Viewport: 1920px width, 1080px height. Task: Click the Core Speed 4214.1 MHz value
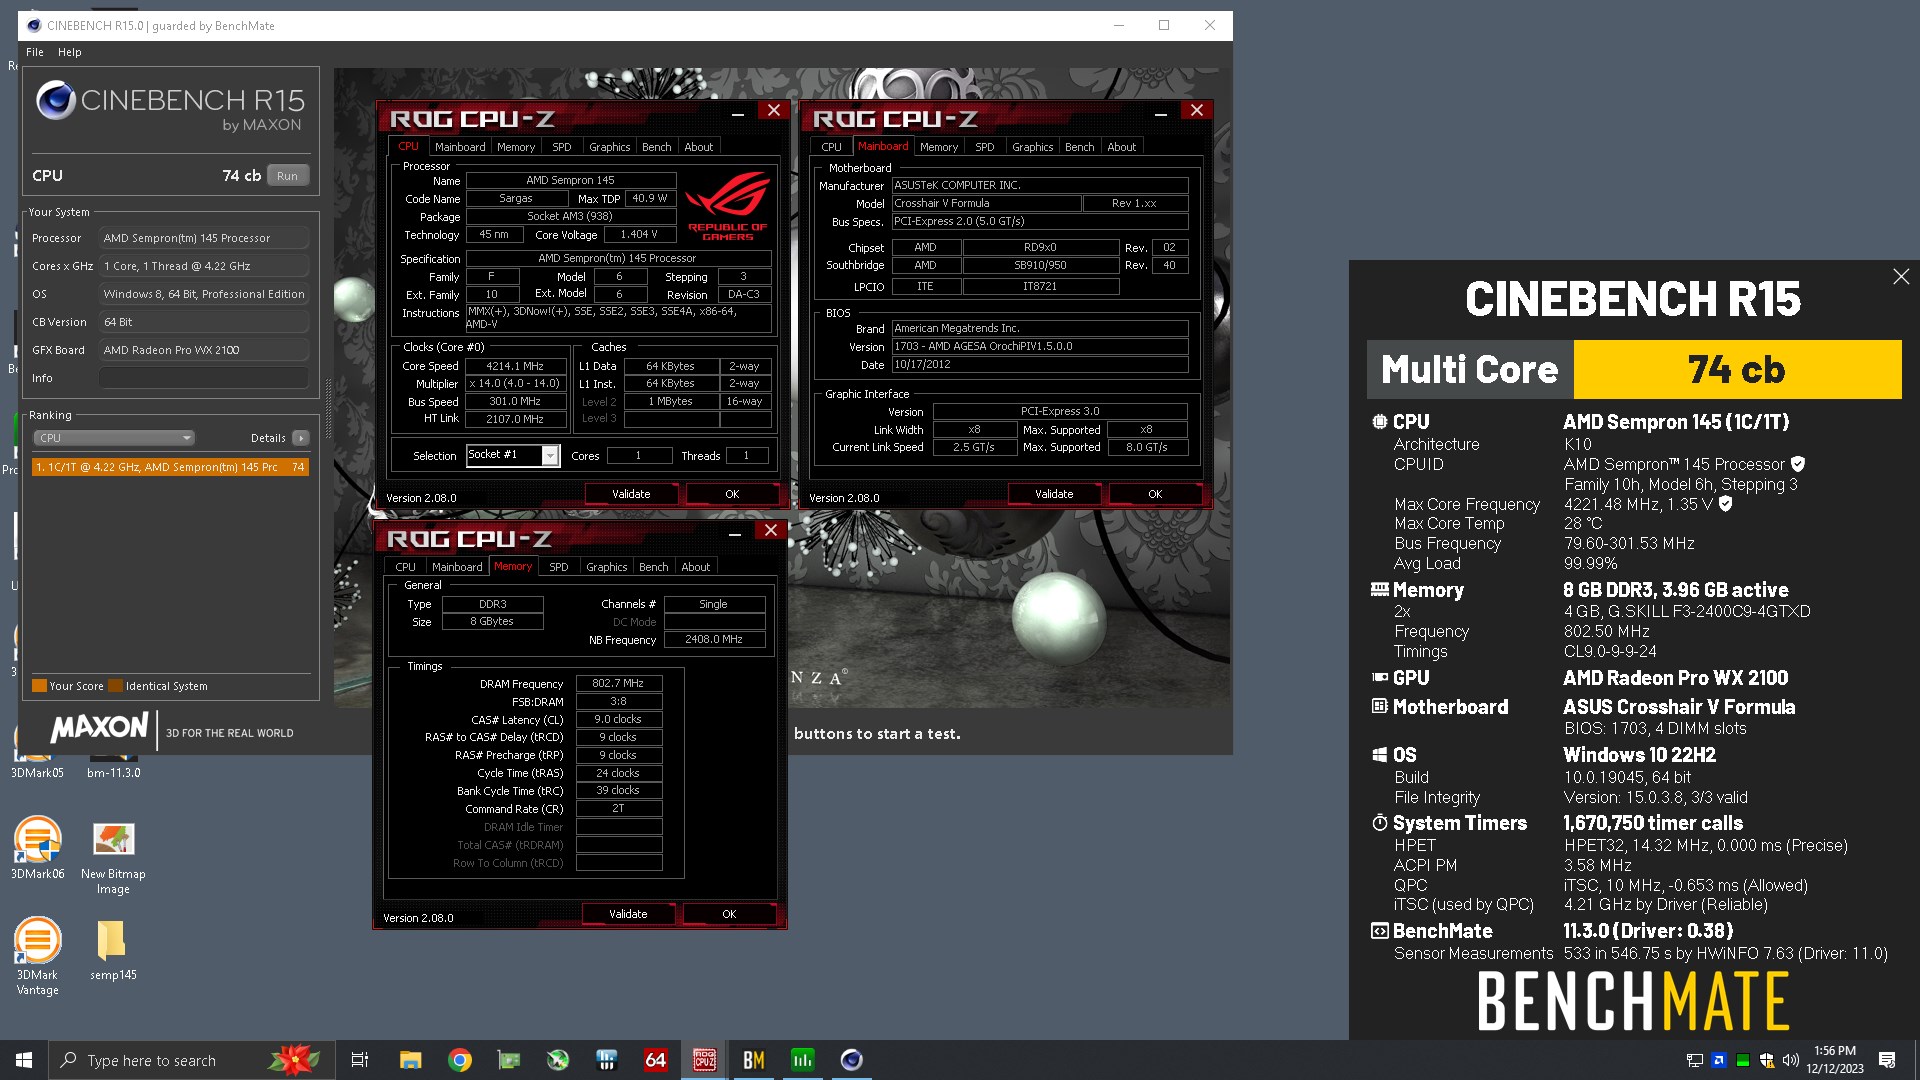[x=515, y=366]
